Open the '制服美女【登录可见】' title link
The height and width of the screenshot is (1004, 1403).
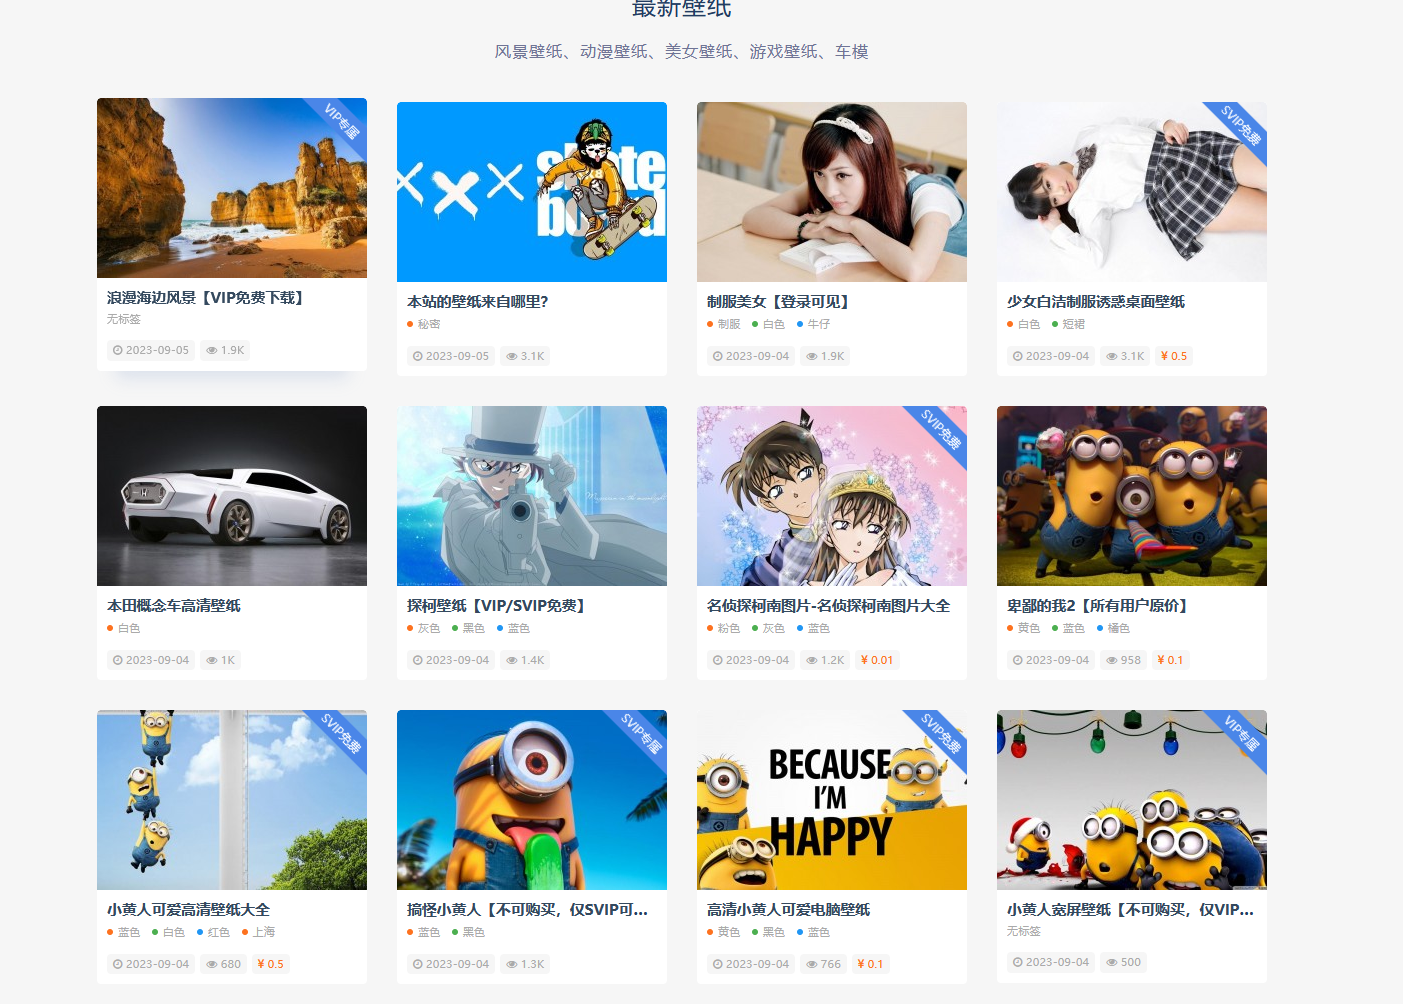click(x=777, y=301)
